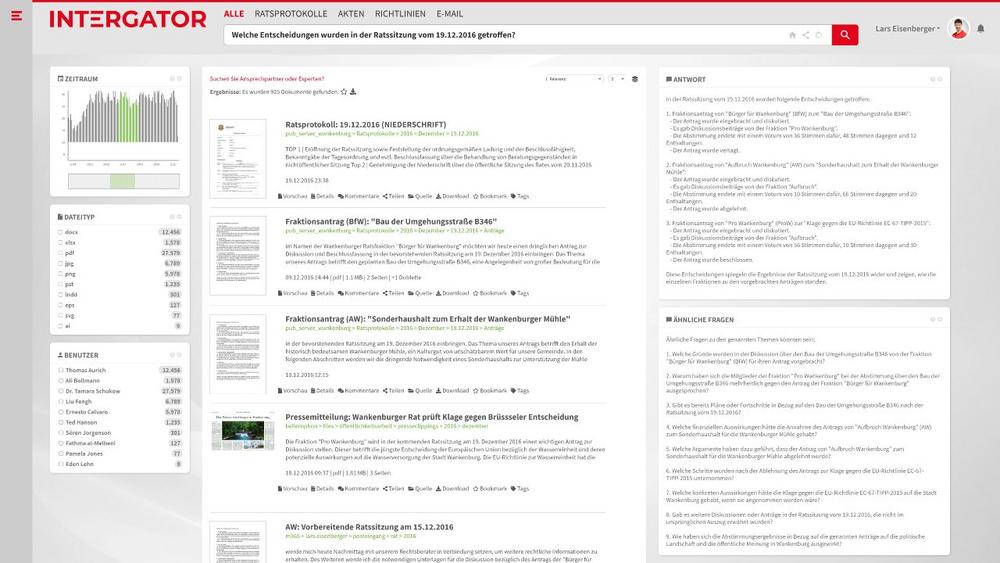Bookmark the Ratsprotokoll 19.12.2016 result
1000x563 pixels.
point(490,196)
